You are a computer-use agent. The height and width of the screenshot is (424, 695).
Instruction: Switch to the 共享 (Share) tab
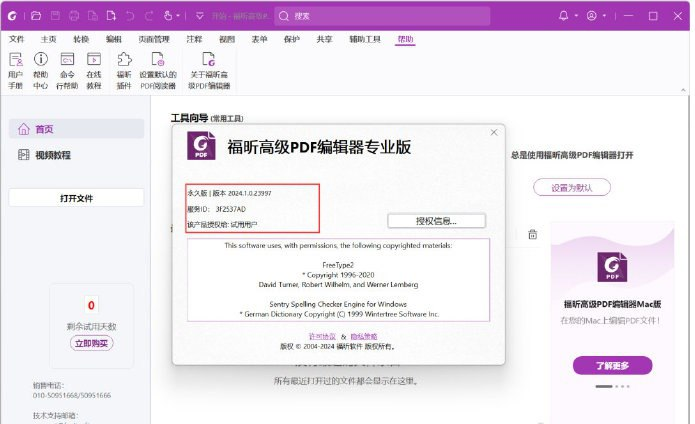tap(324, 39)
